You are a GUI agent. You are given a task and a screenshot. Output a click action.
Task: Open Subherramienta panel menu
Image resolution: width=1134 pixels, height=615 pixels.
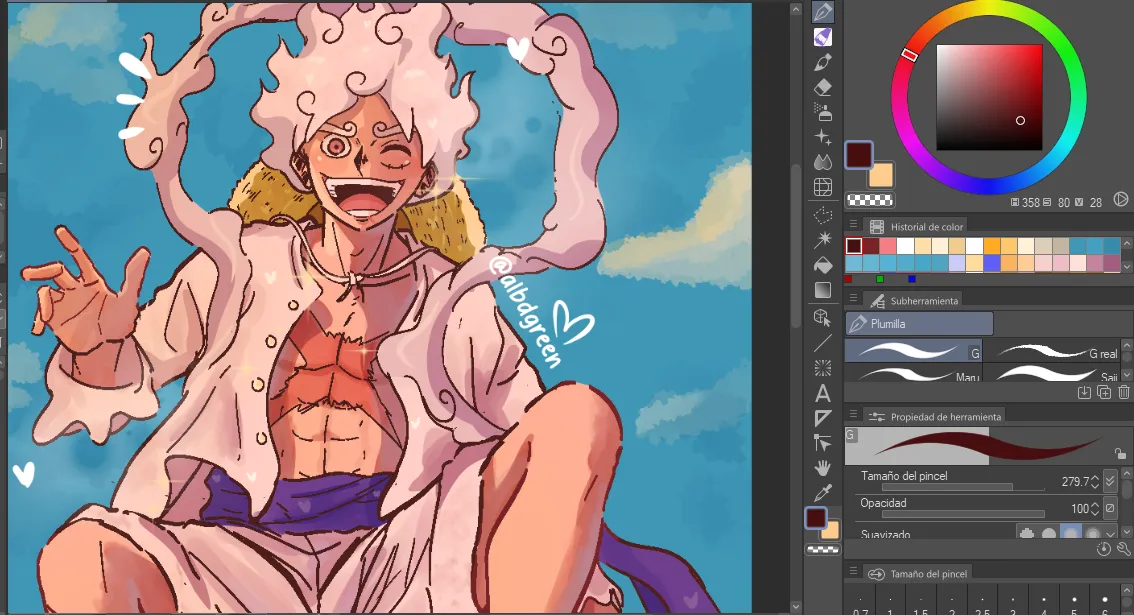(853, 299)
